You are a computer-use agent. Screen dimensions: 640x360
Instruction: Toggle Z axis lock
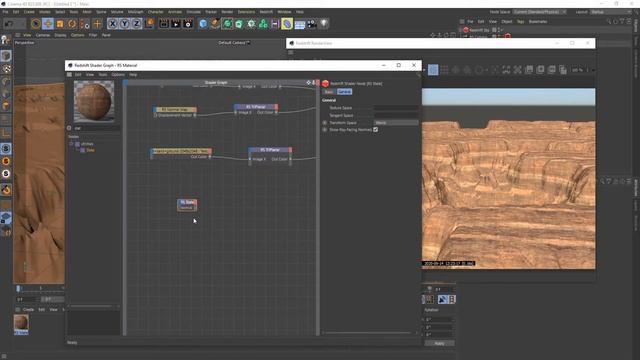pos(136,24)
